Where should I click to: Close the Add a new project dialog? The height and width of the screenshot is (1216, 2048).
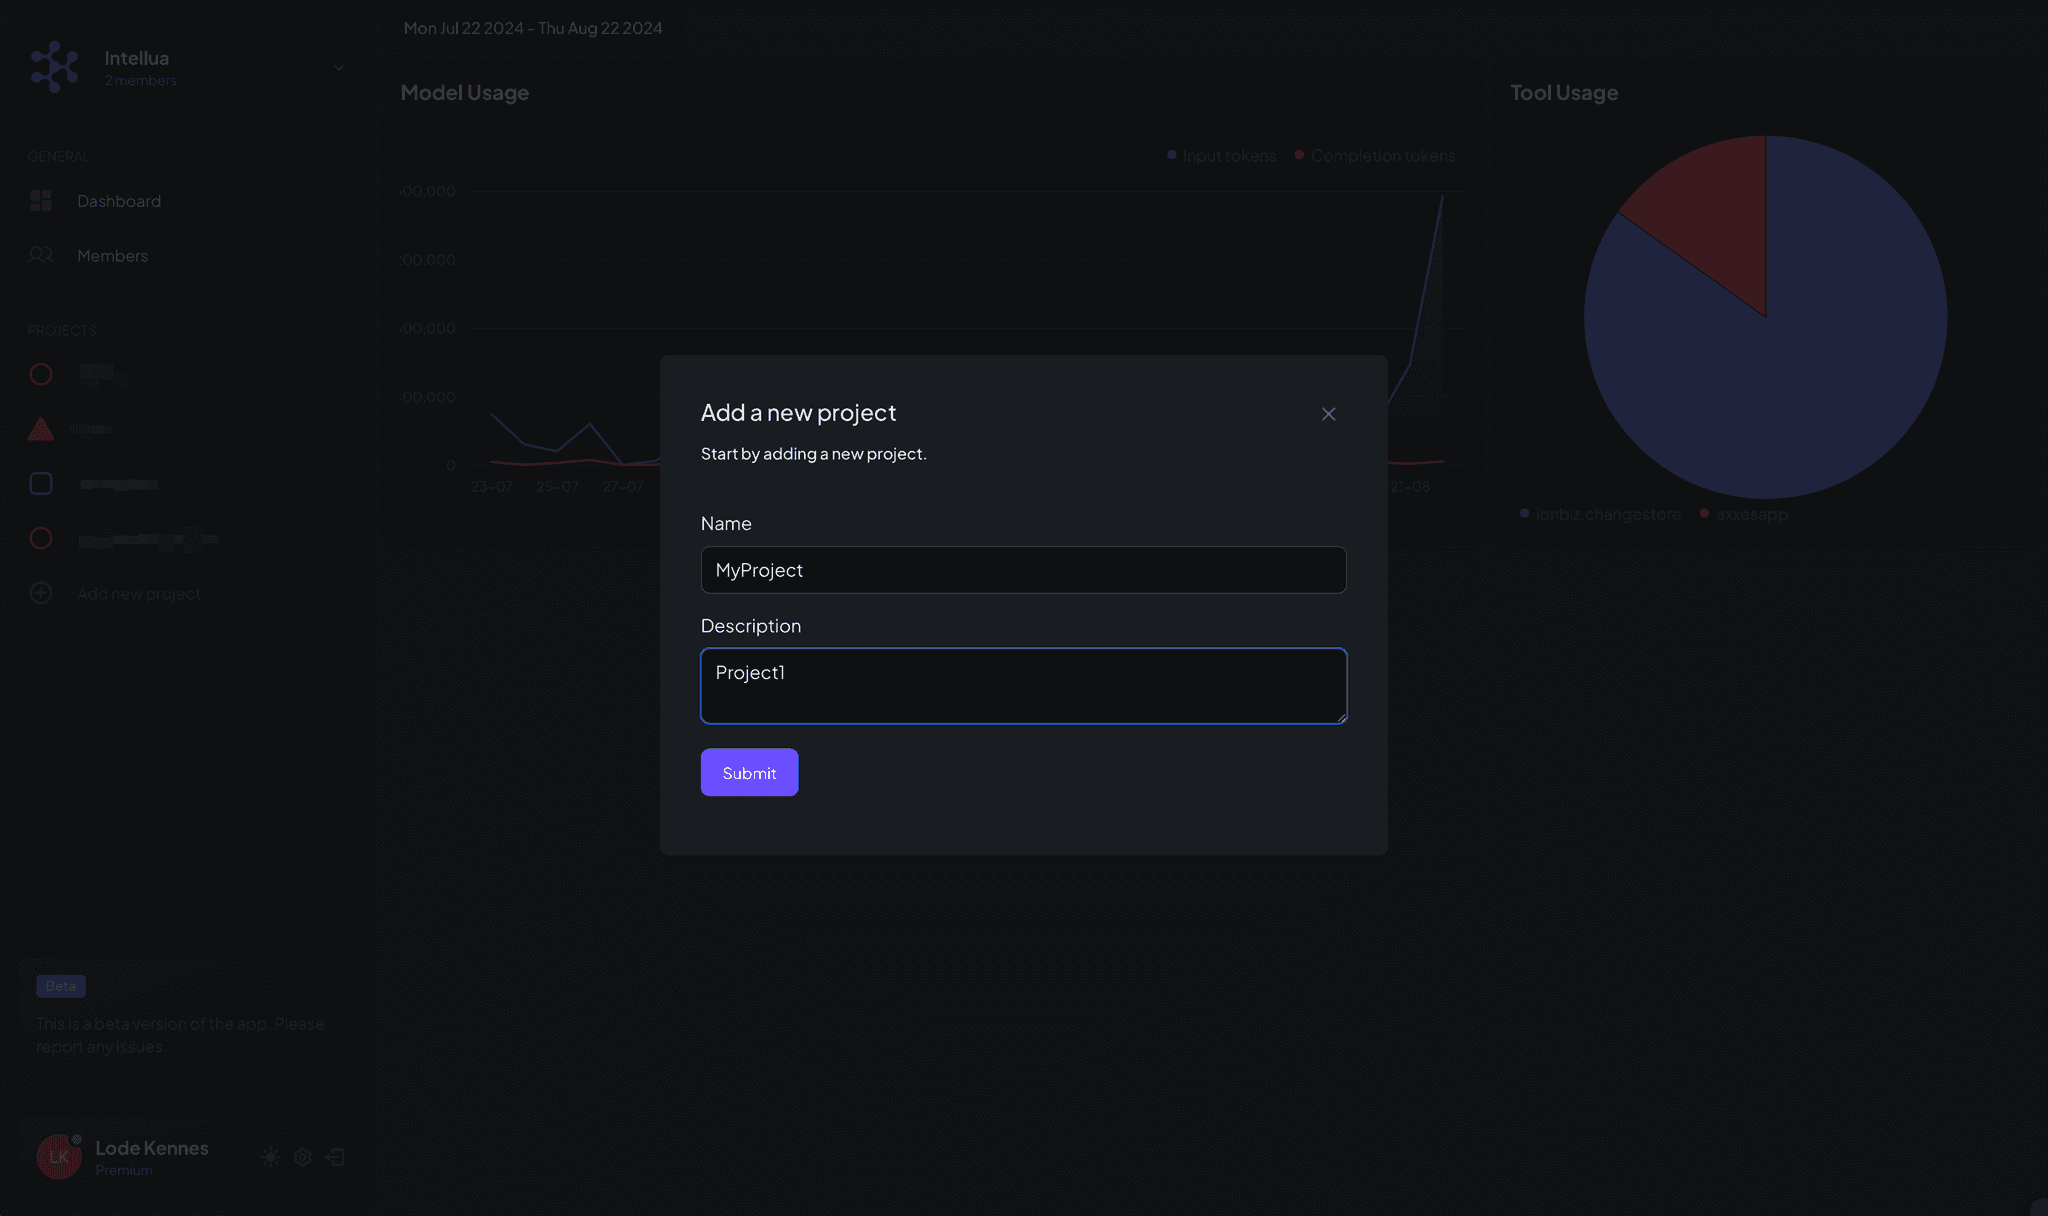pyautogui.click(x=1328, y=414)
